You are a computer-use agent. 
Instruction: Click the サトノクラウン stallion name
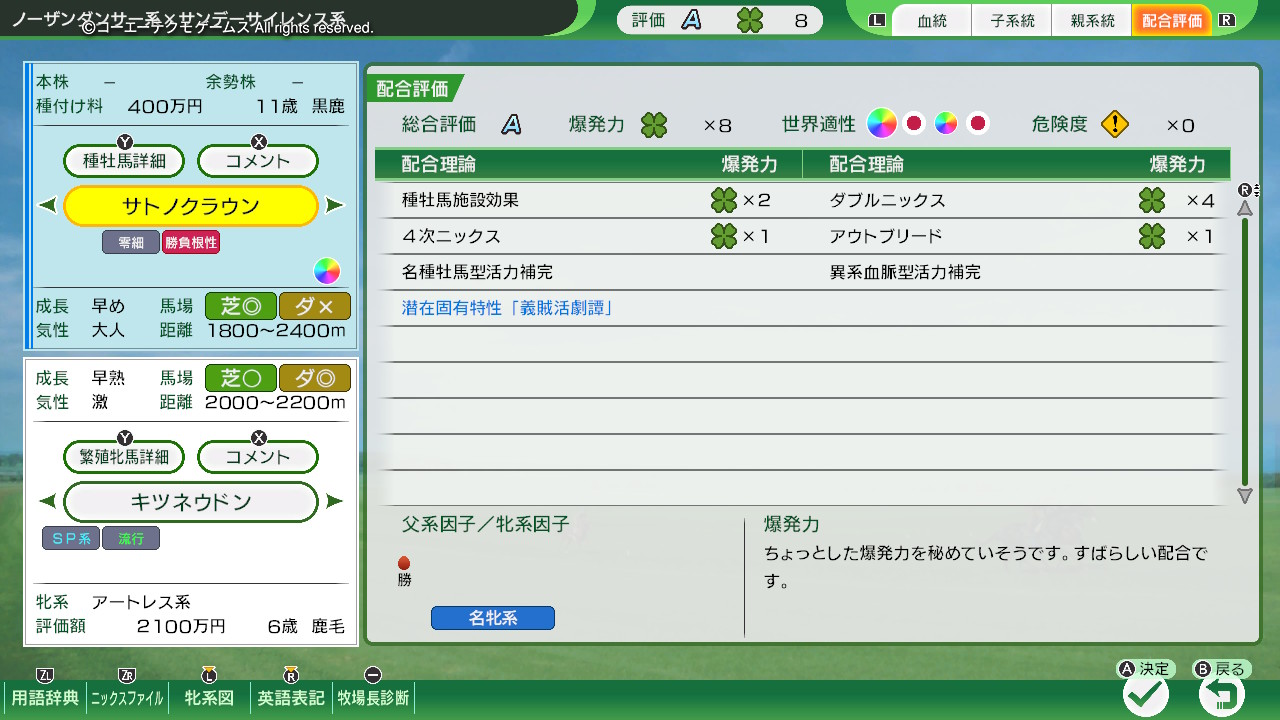click(x=191, y=206)
